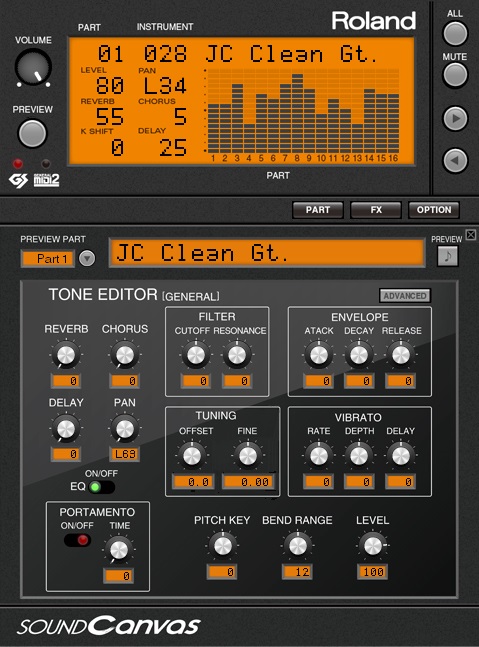Click the tone editor LEVEL knob
This screenshot has width=479, height=647.
tap(373, 546)
